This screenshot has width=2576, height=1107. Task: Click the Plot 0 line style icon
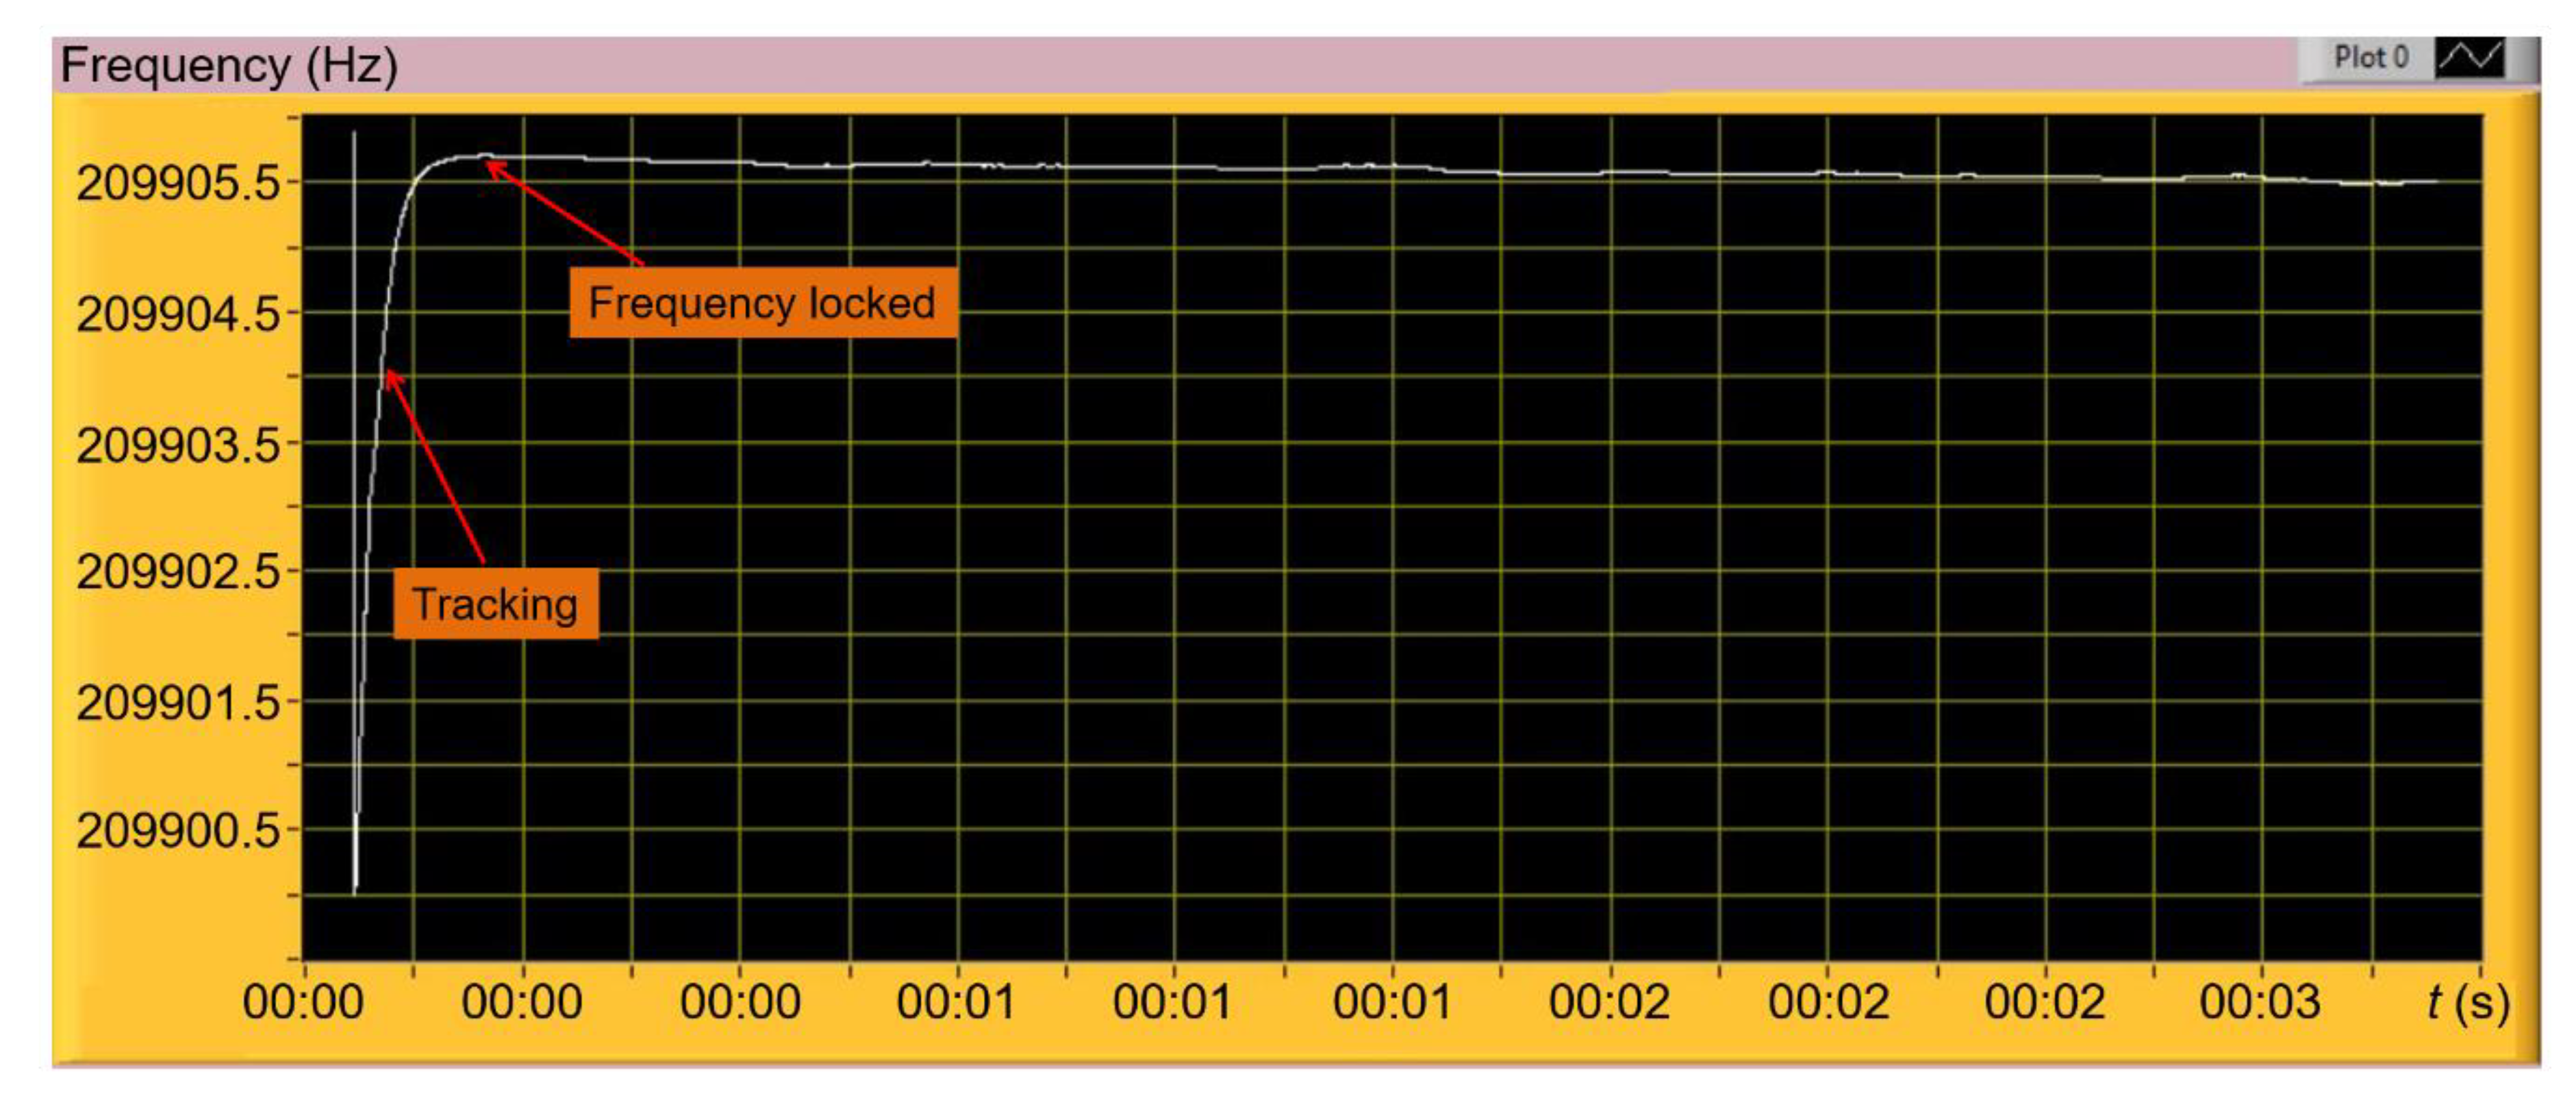(x=2477, y=57)
